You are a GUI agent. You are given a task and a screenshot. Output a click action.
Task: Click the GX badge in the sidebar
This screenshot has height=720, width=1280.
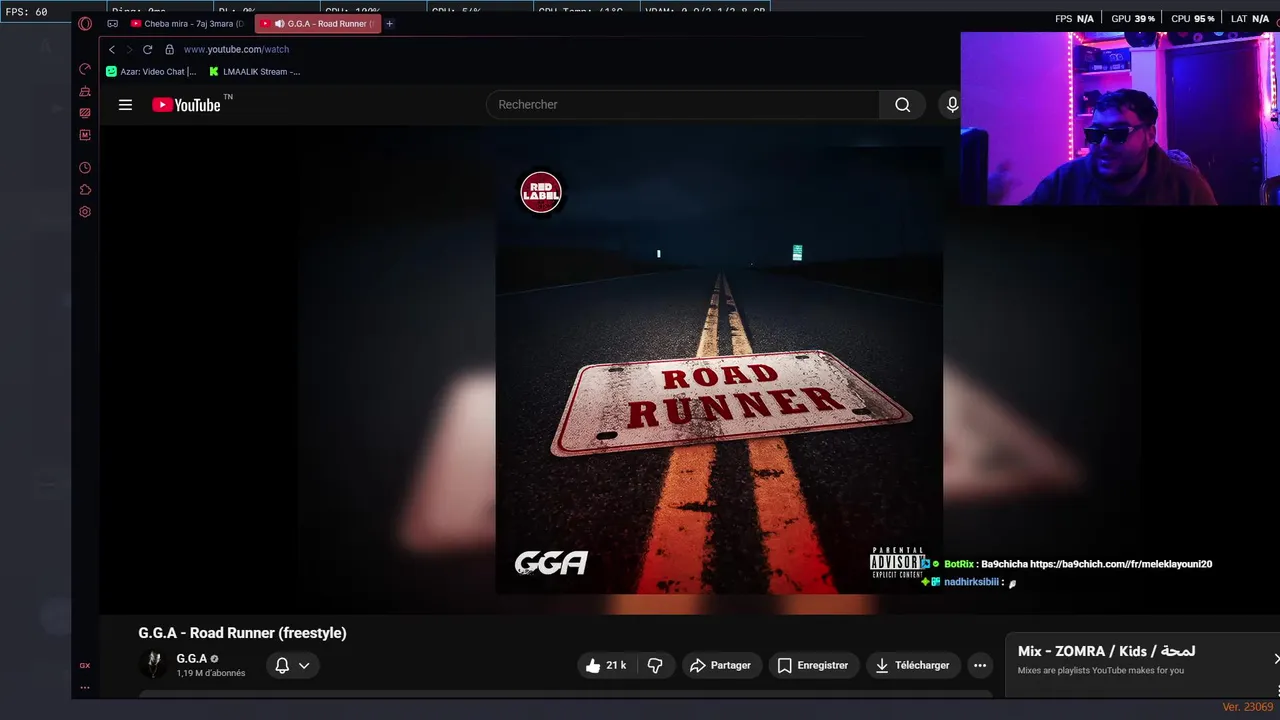85,665
